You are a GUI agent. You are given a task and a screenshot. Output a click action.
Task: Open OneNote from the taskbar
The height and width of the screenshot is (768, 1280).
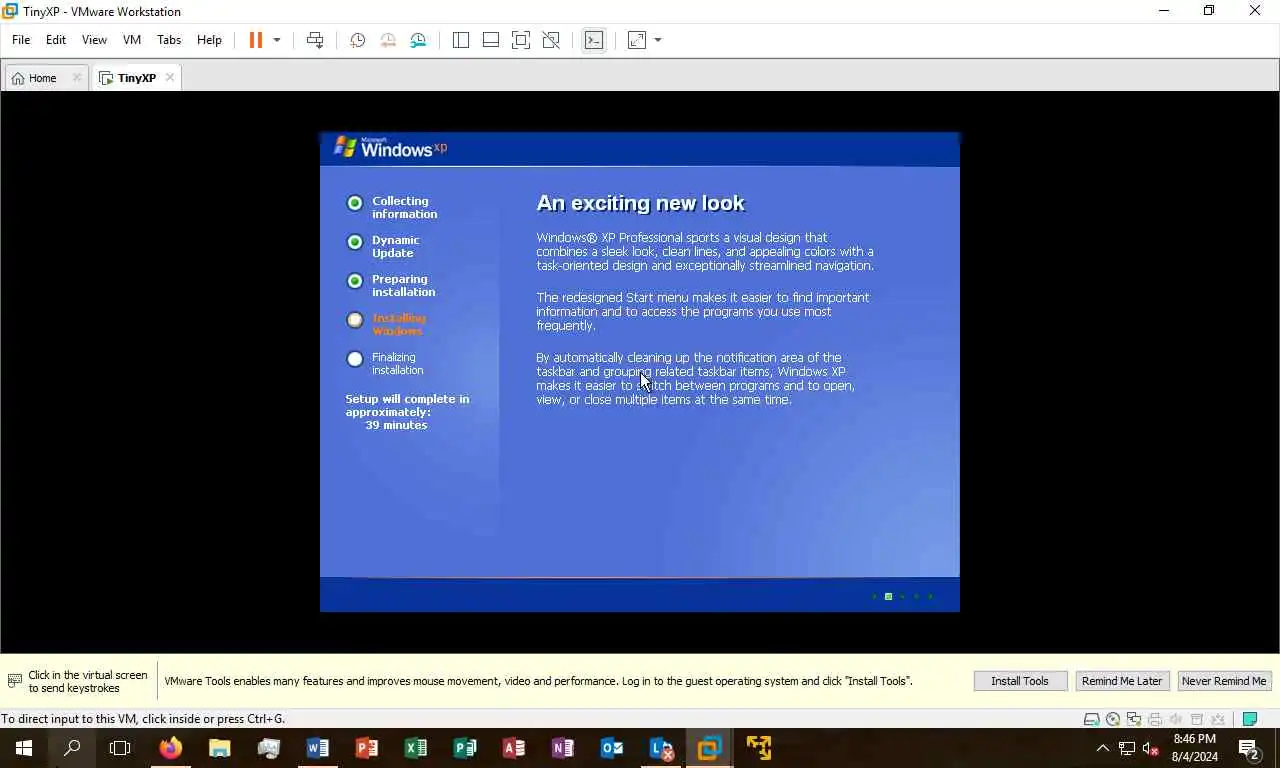coord(563,748)
